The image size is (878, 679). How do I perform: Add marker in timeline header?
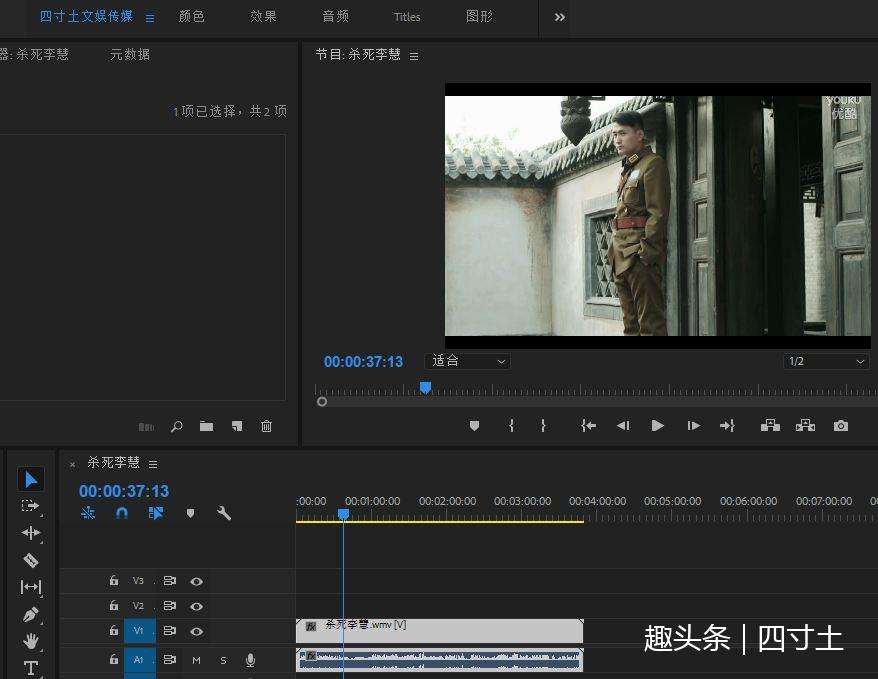click(x=190, y=513)
